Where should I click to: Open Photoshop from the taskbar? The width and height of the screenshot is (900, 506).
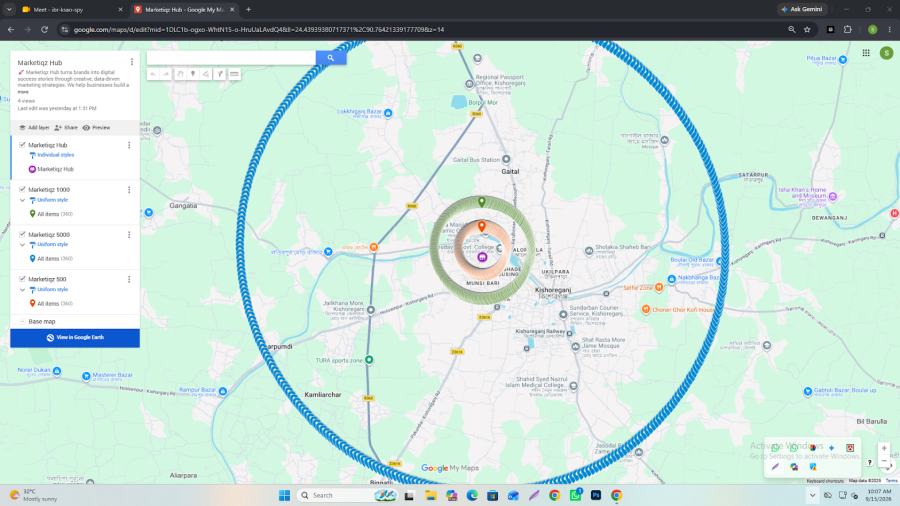[596, 495]
